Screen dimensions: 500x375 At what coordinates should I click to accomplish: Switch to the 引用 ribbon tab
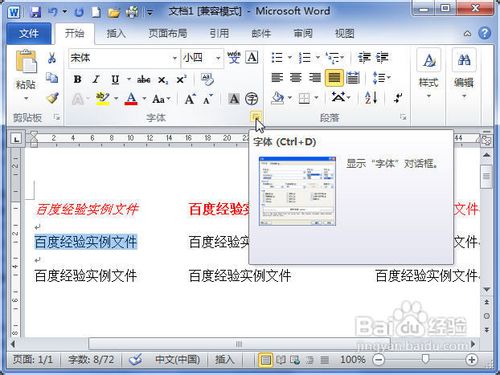(219, 33)
